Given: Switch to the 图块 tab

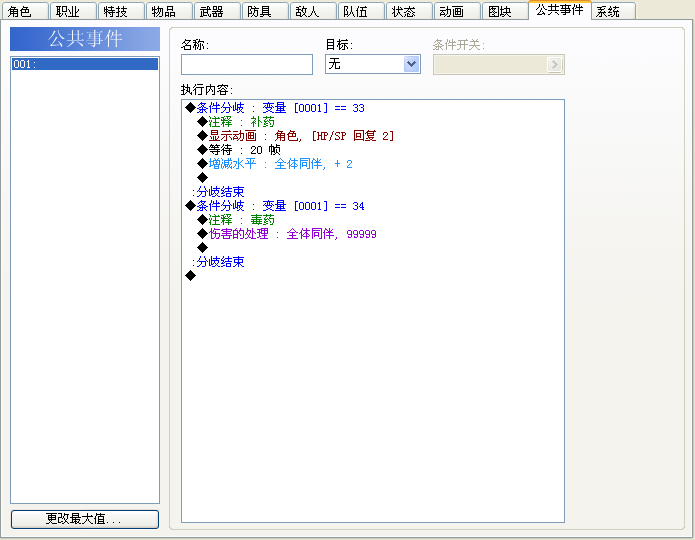Looking at the screenshot, I should 504,11.
